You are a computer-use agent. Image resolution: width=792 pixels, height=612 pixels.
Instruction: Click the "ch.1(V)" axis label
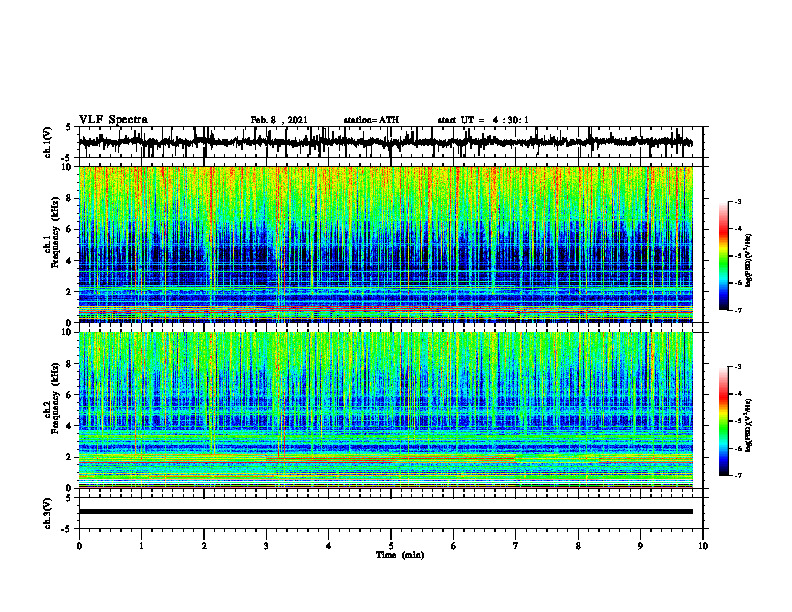[x=48, y=142]
